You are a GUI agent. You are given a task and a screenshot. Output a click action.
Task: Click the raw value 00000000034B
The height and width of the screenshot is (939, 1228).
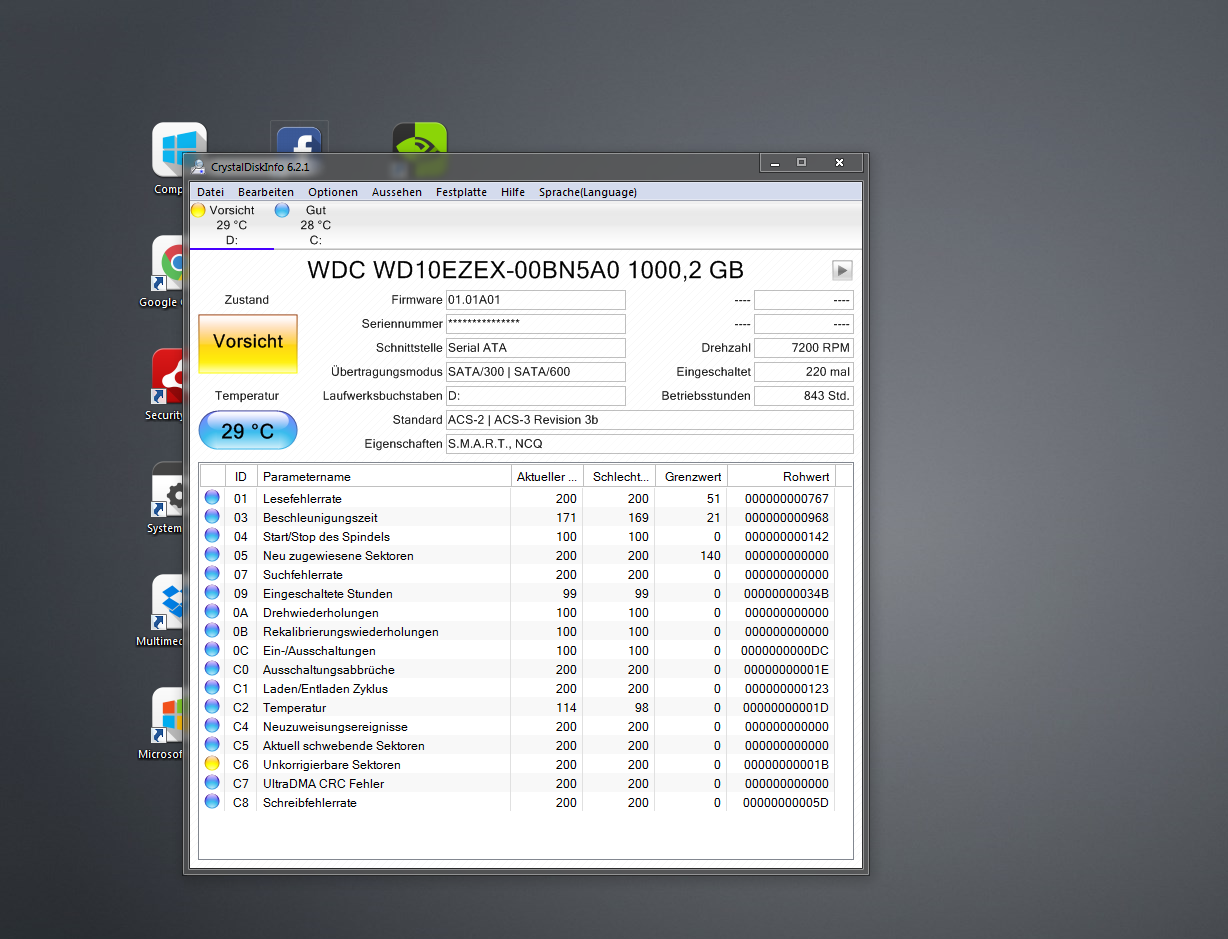click(x=786, y=594)
